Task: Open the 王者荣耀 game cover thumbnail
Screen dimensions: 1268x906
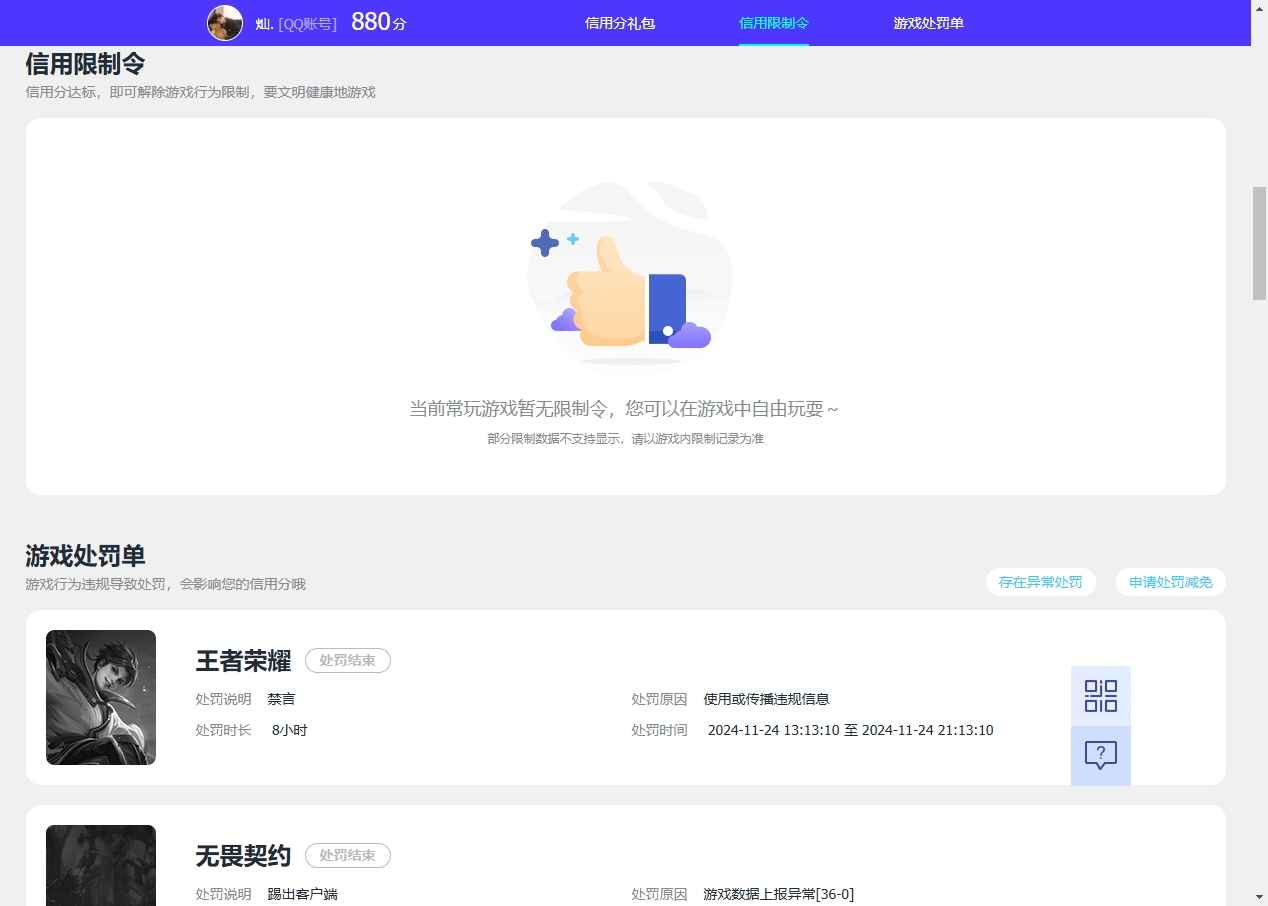Action: [101, 697]
